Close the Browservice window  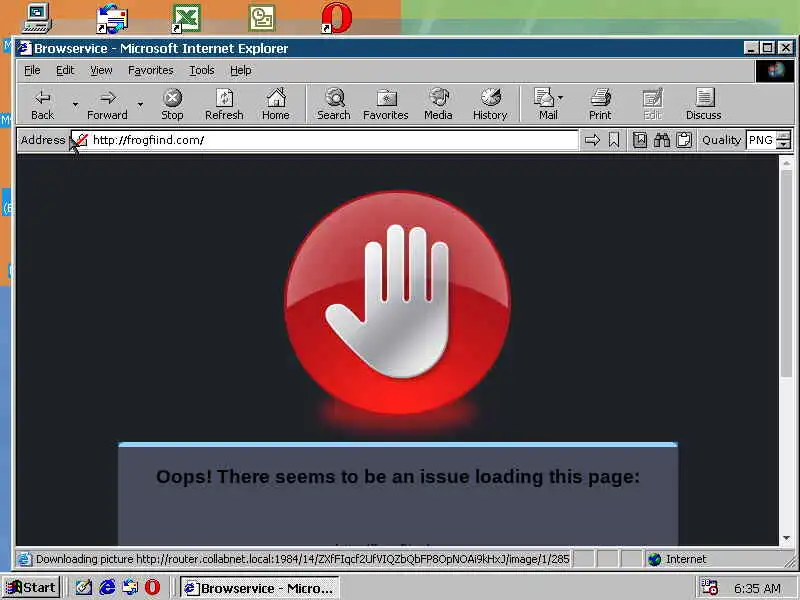786,48
